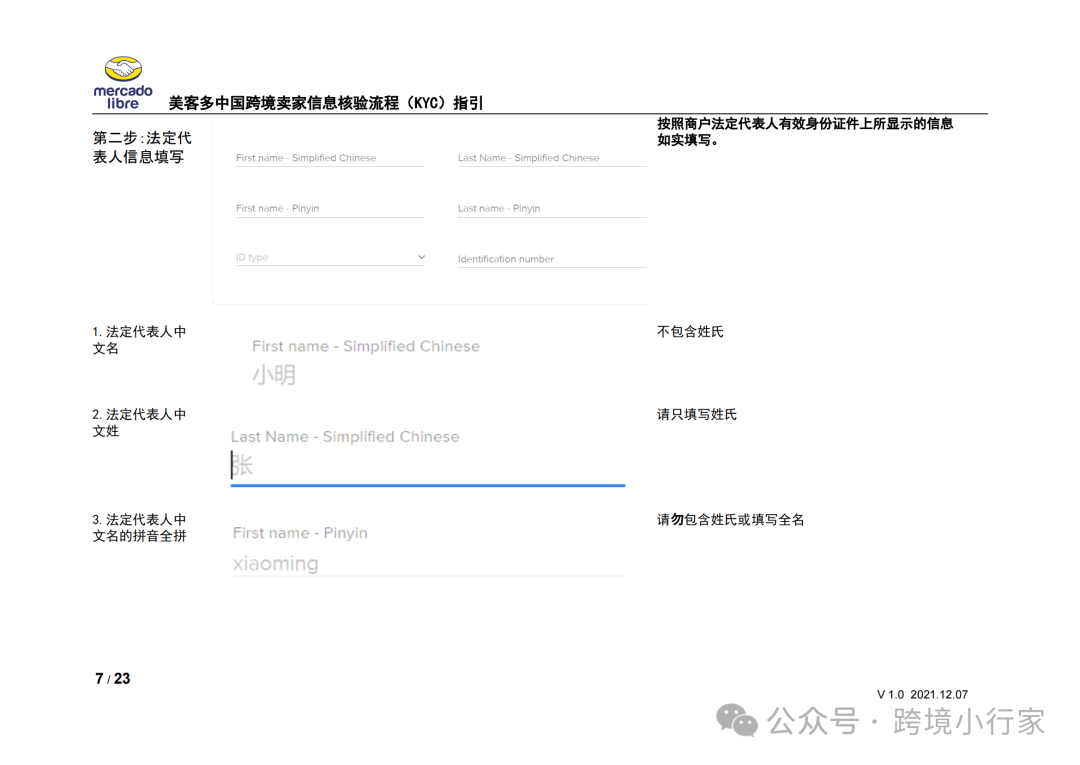Click the 小明 first name example
1080x765 pixels.
(271, 374)
